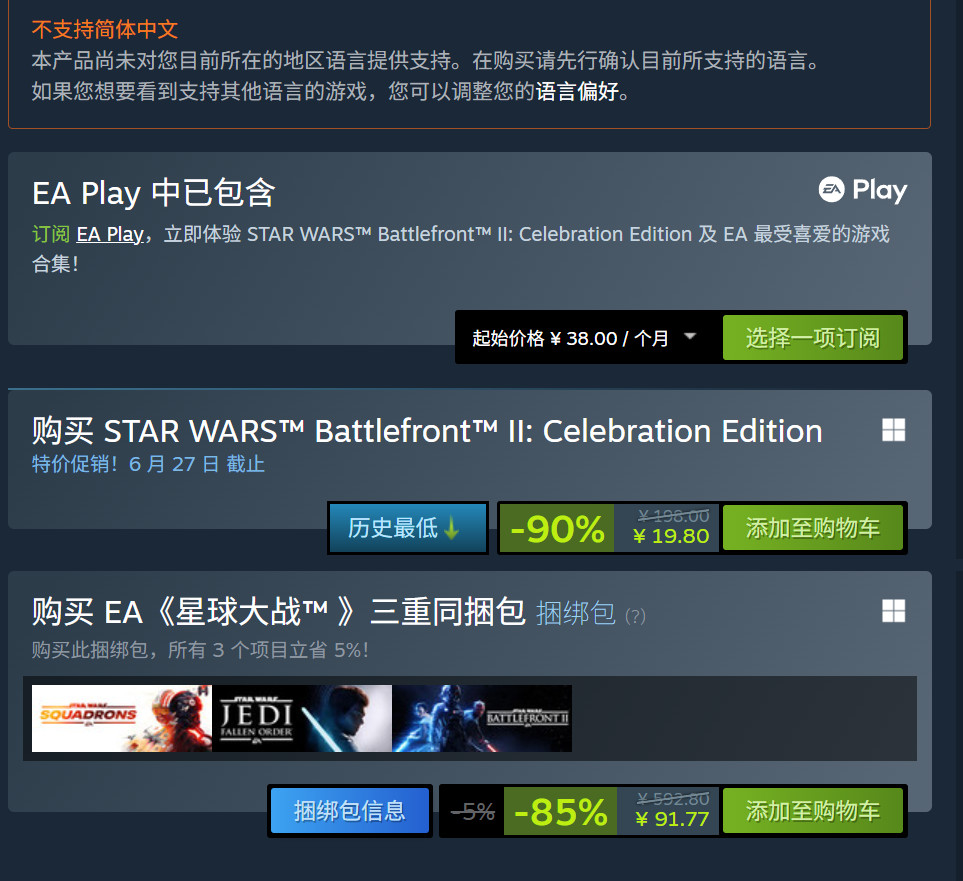Open the Jedi Fallen Order thumbnail
Viewport: 963px width, 881px height.
(302, 718)
